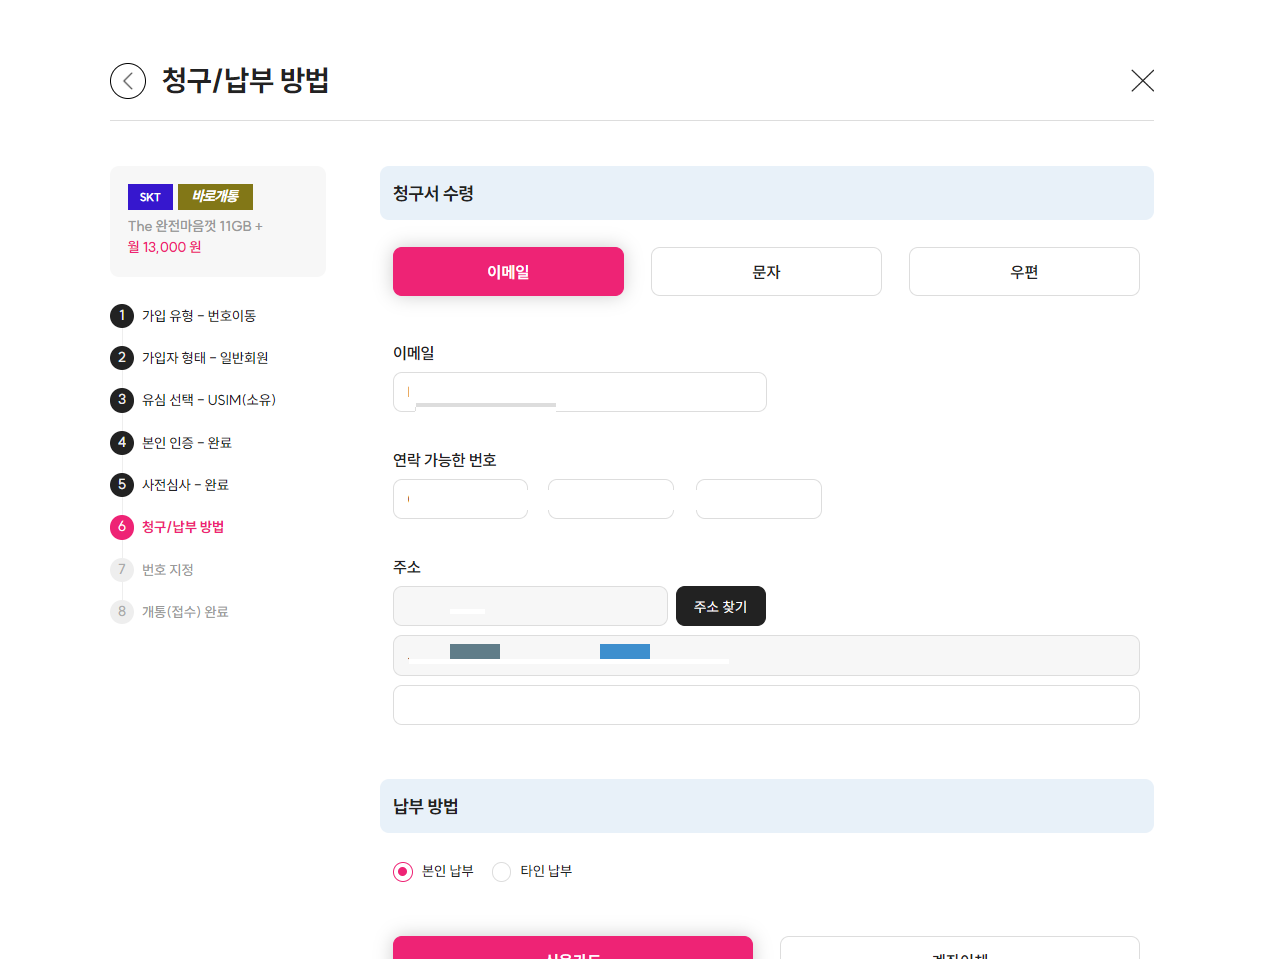This screenshot has height=959, width=1279.
Task: Click step 1 가입 유형 in sidebar
Action: (x=186, y=315)
